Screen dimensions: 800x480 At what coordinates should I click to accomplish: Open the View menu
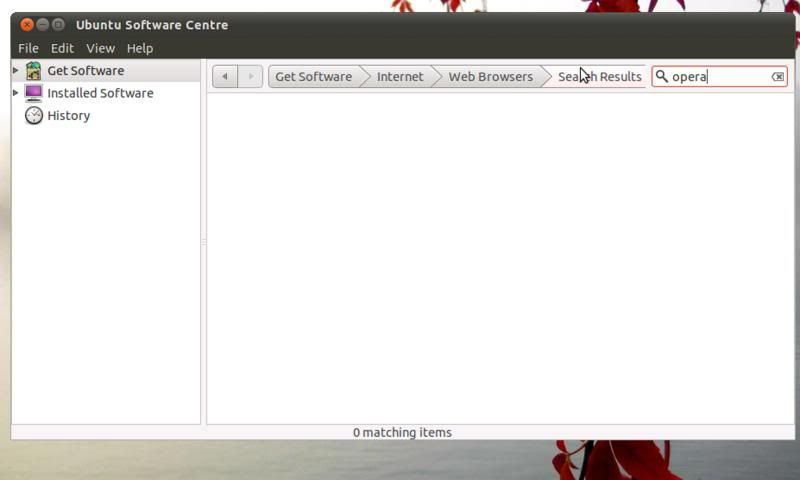click(100, 48)
